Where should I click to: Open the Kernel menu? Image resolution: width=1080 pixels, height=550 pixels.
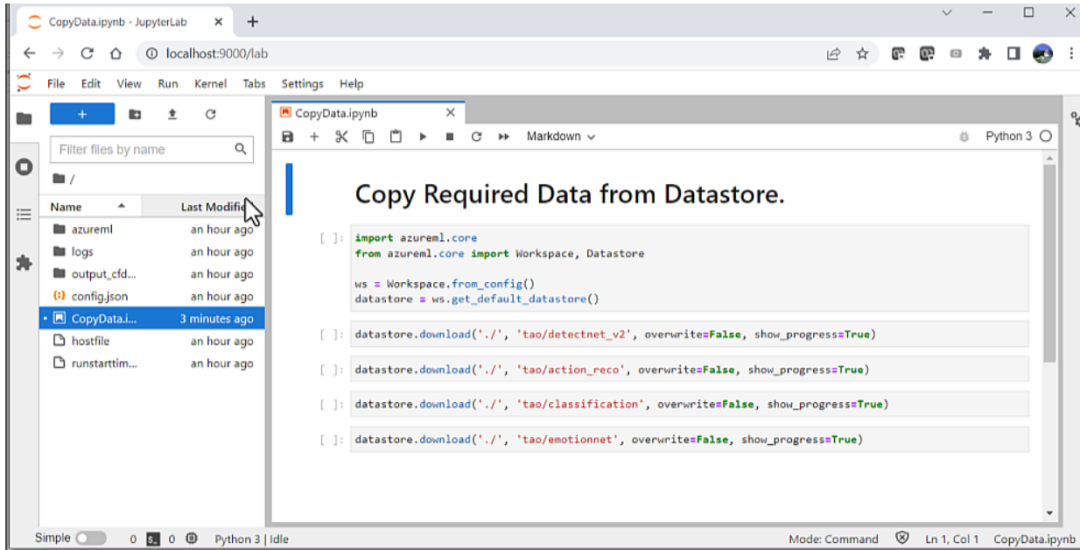click(x=210, y=84)
